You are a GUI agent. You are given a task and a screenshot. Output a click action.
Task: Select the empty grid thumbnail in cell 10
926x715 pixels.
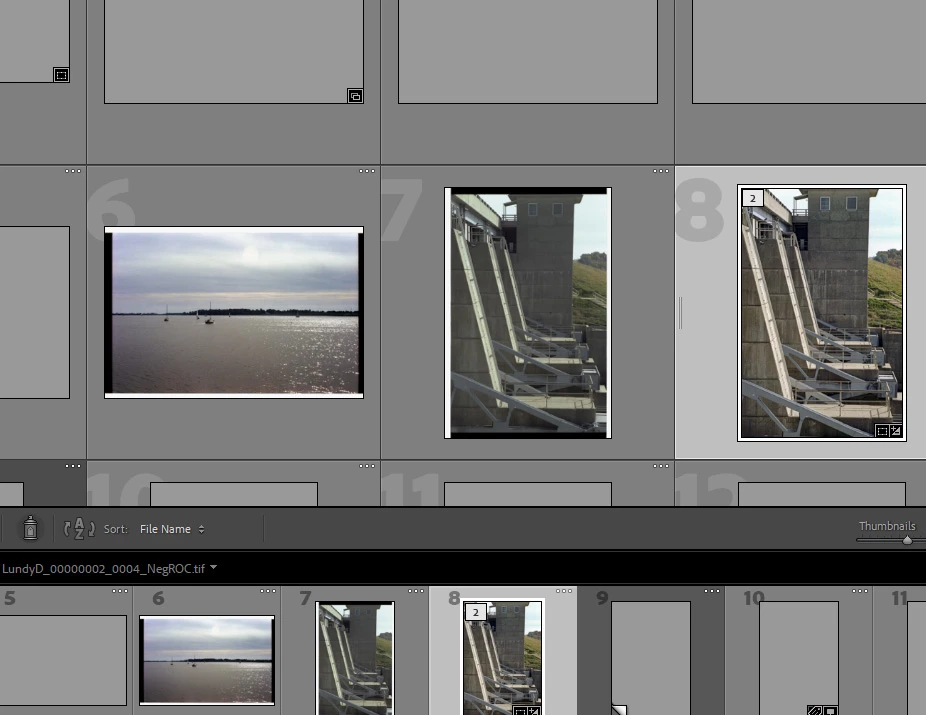tap(234, 494)
